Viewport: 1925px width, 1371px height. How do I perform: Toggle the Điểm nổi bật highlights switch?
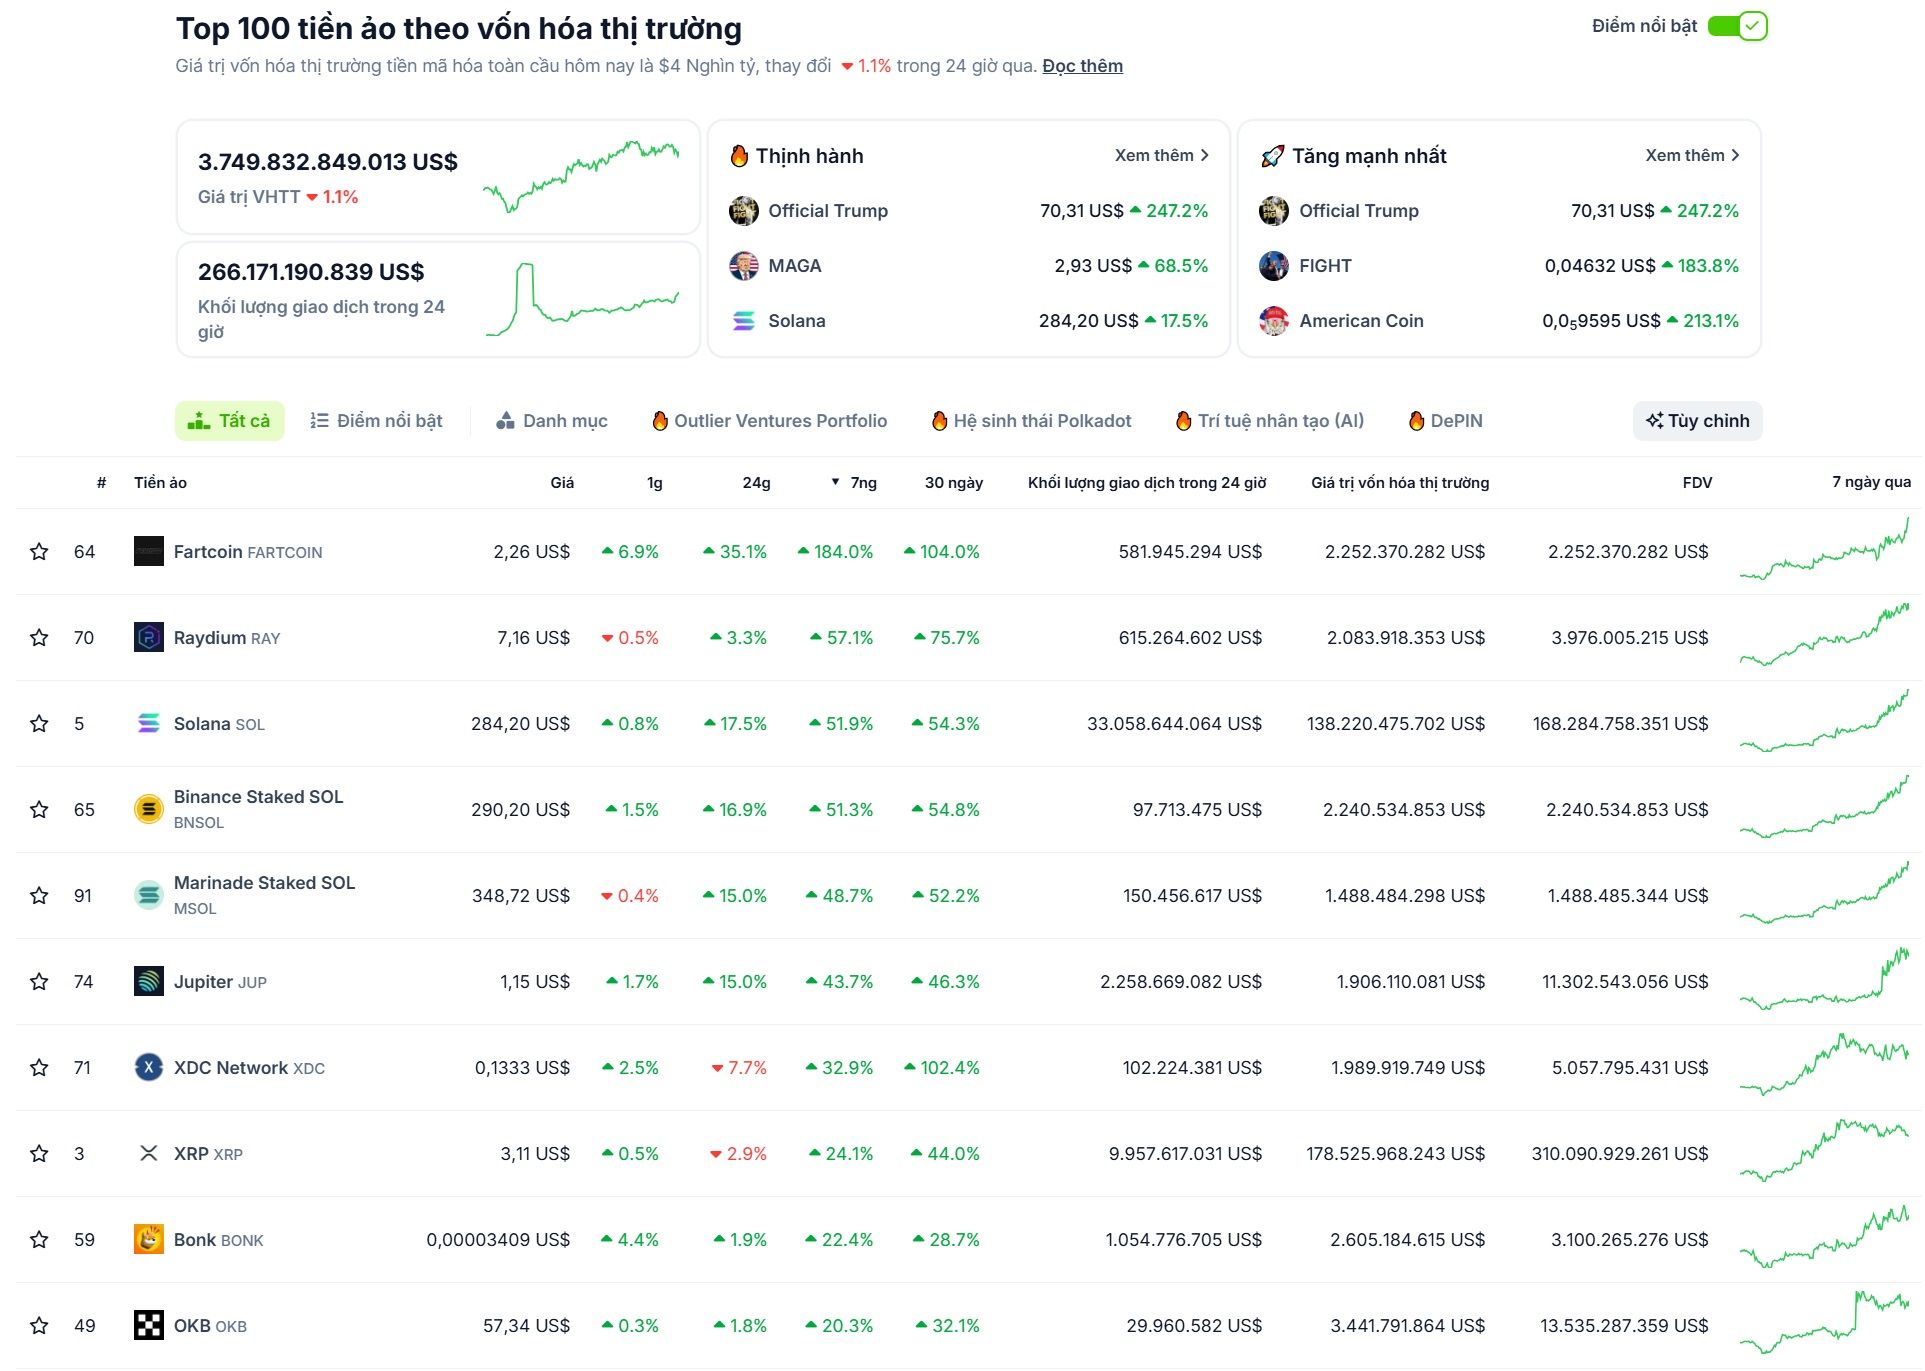click(1737, 26)
